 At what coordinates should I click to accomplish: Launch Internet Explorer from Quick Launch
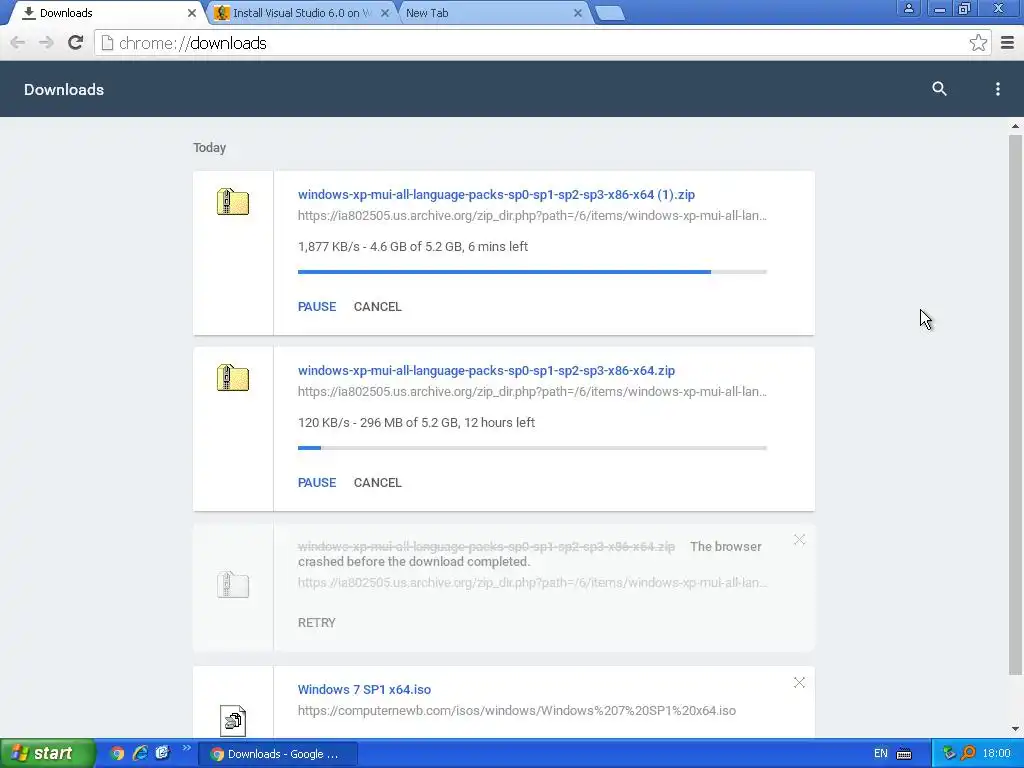pos(140,754)
